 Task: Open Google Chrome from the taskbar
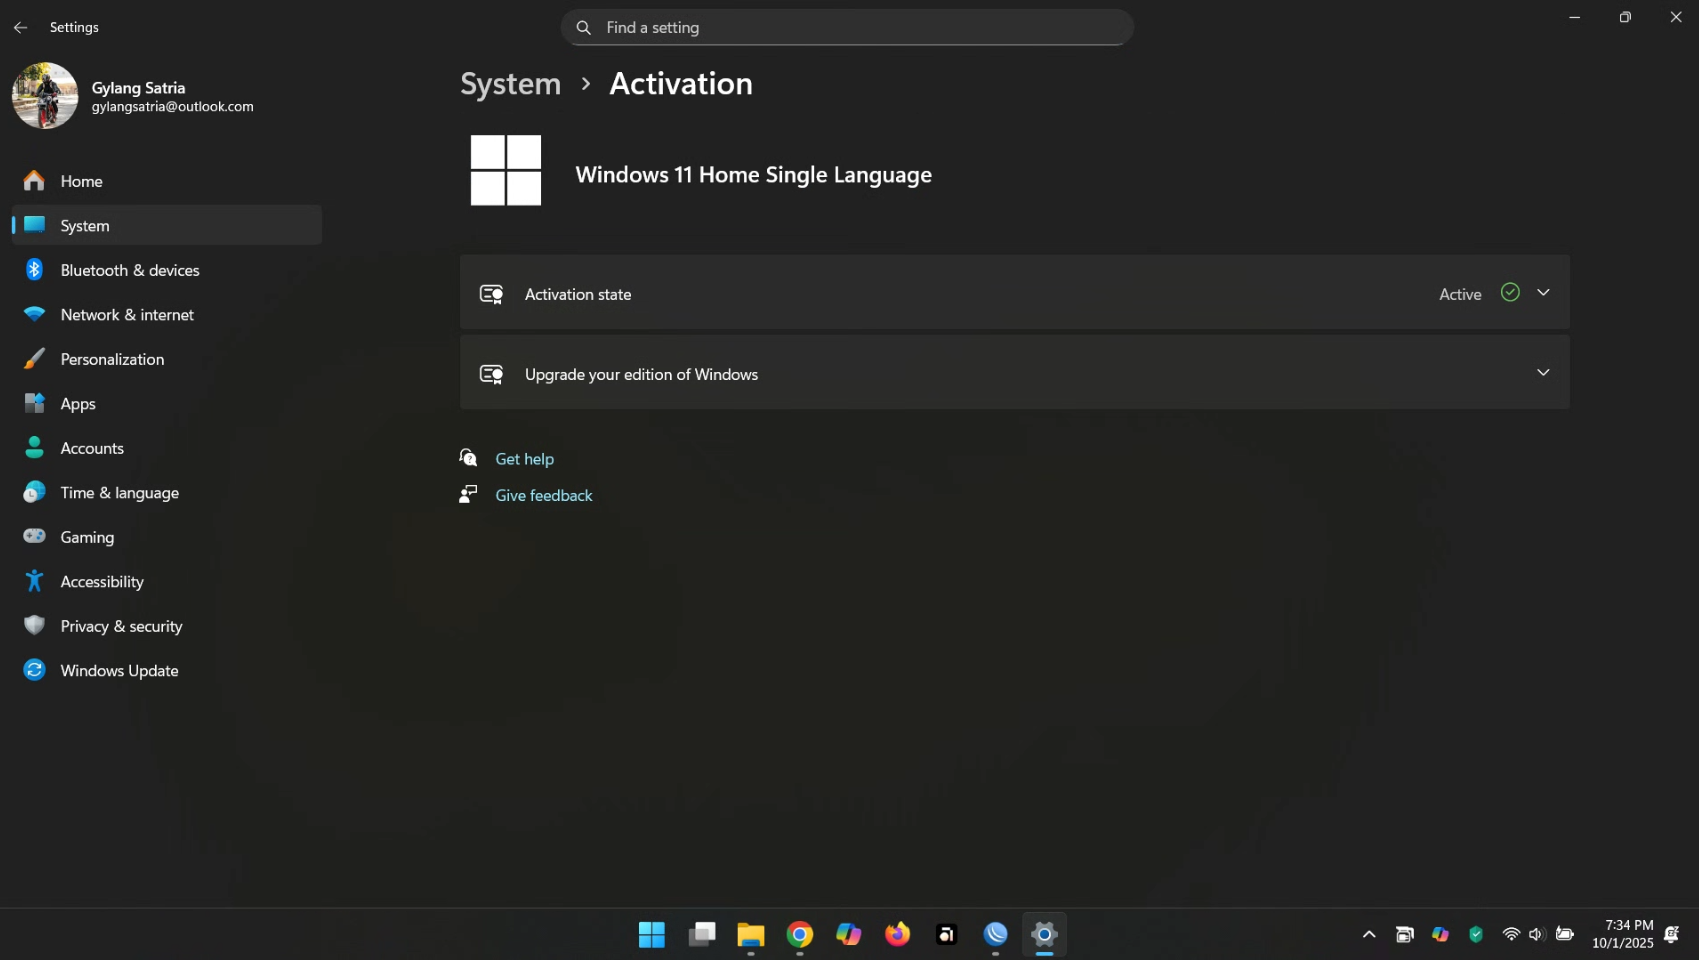[x=799, y=934]
